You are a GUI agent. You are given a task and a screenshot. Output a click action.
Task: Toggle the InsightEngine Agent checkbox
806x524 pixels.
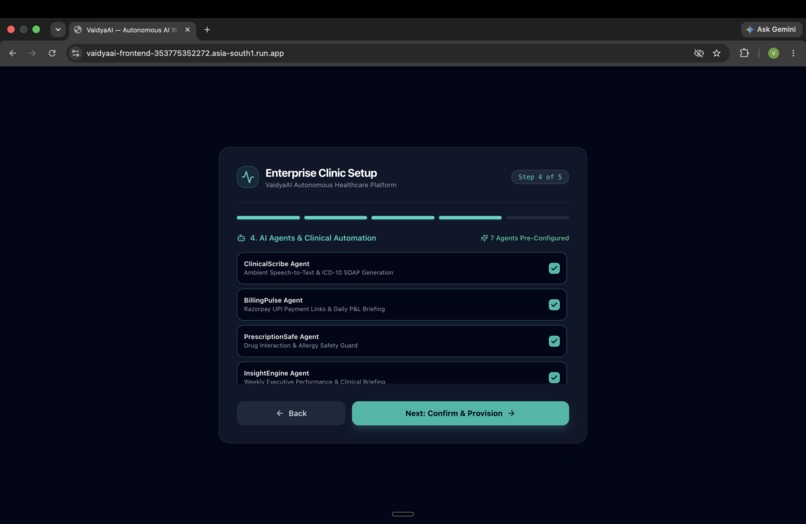(554, 378)
